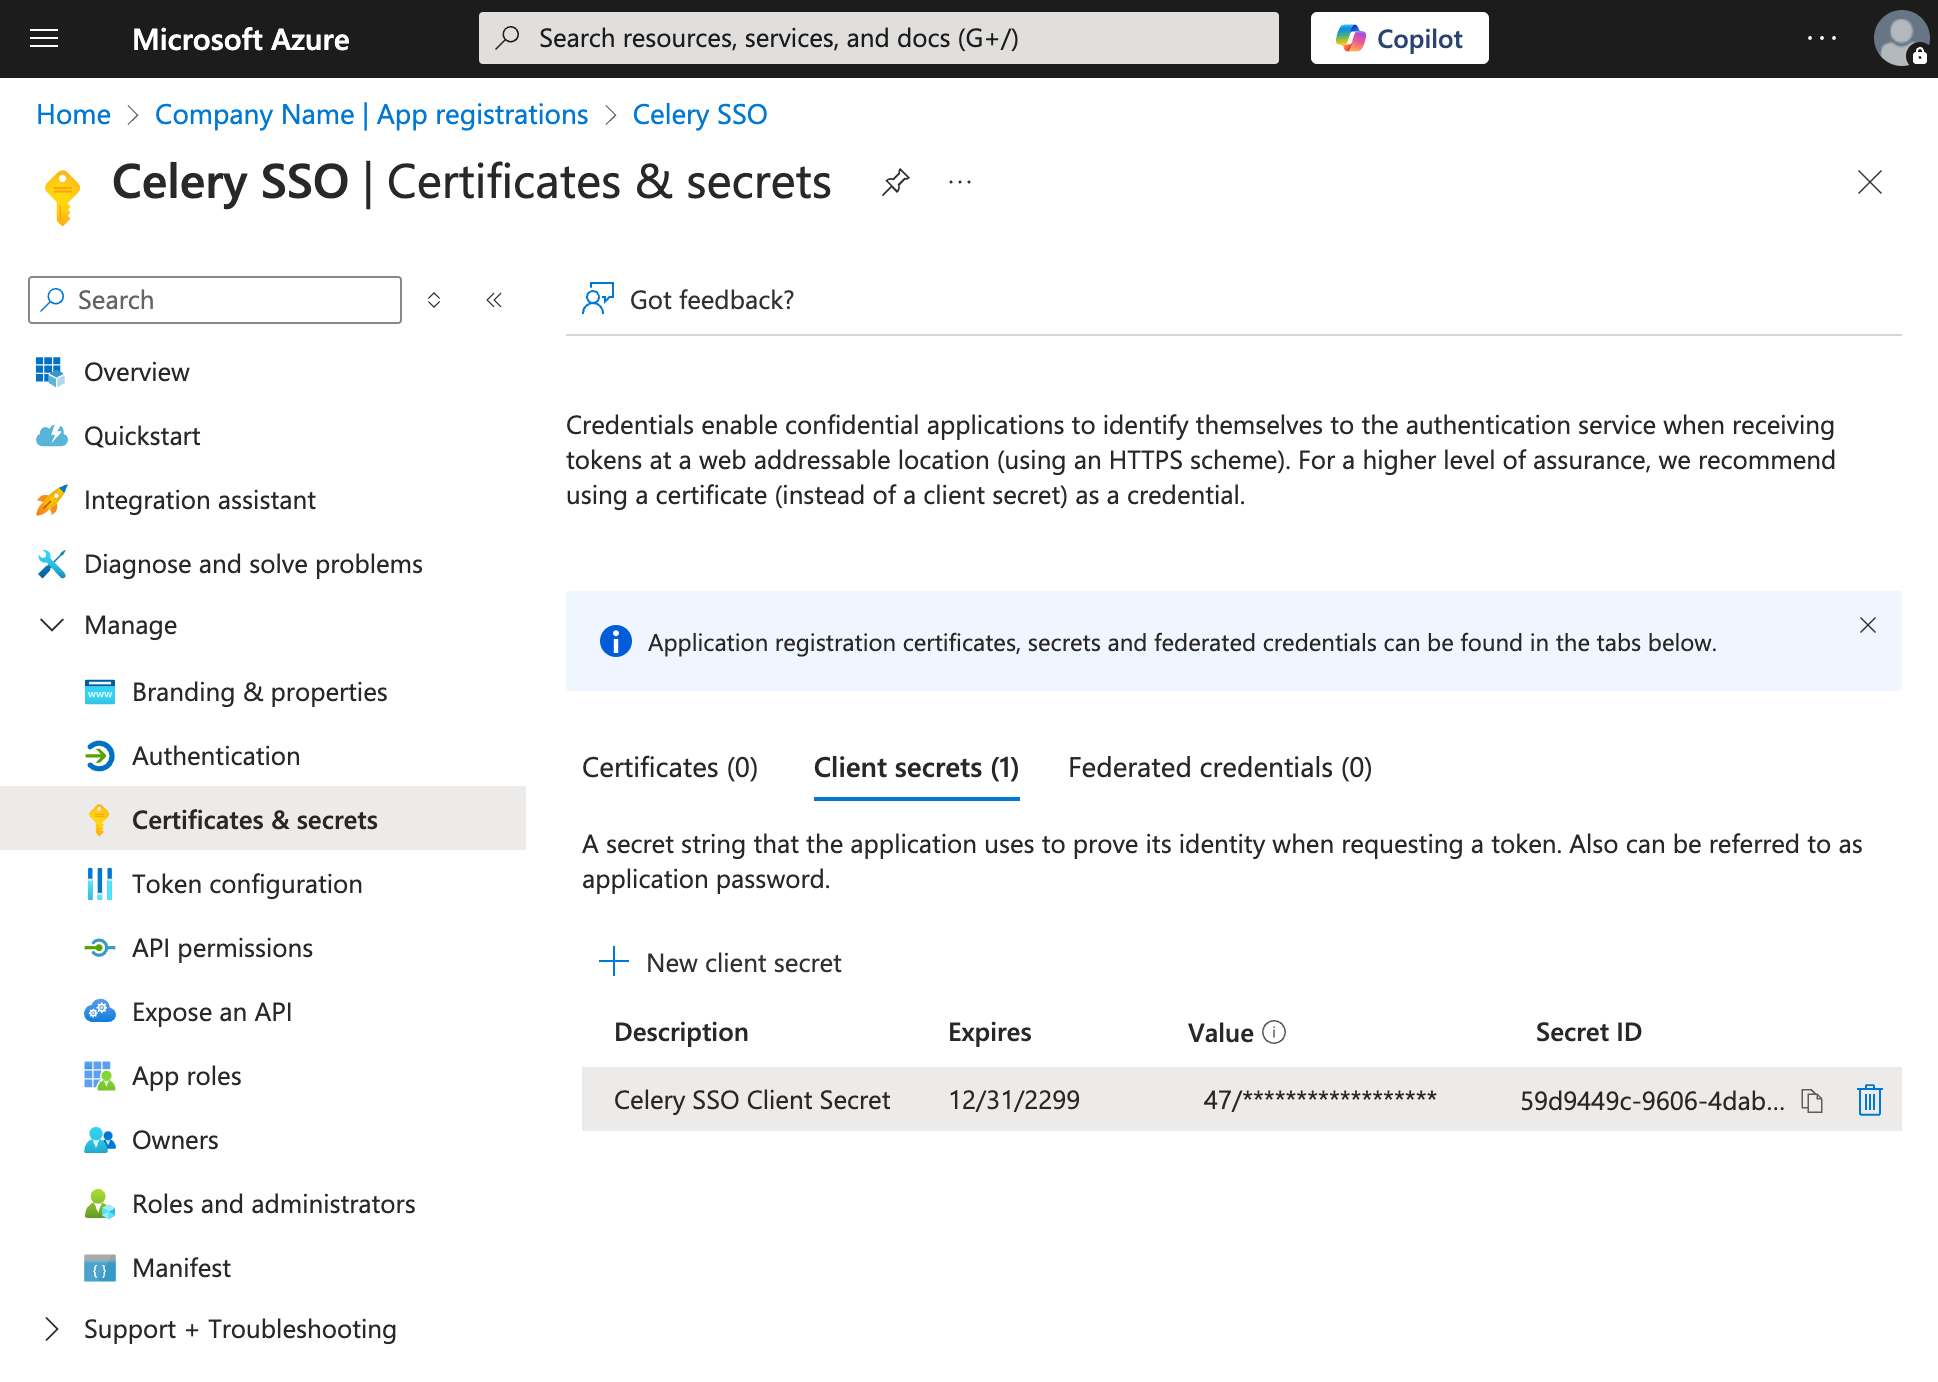Delete the Celery SSO Client Secret with trash icon
Image resolution: width=1938 pixels, height=1382 pixels.
point(1869,1100)
